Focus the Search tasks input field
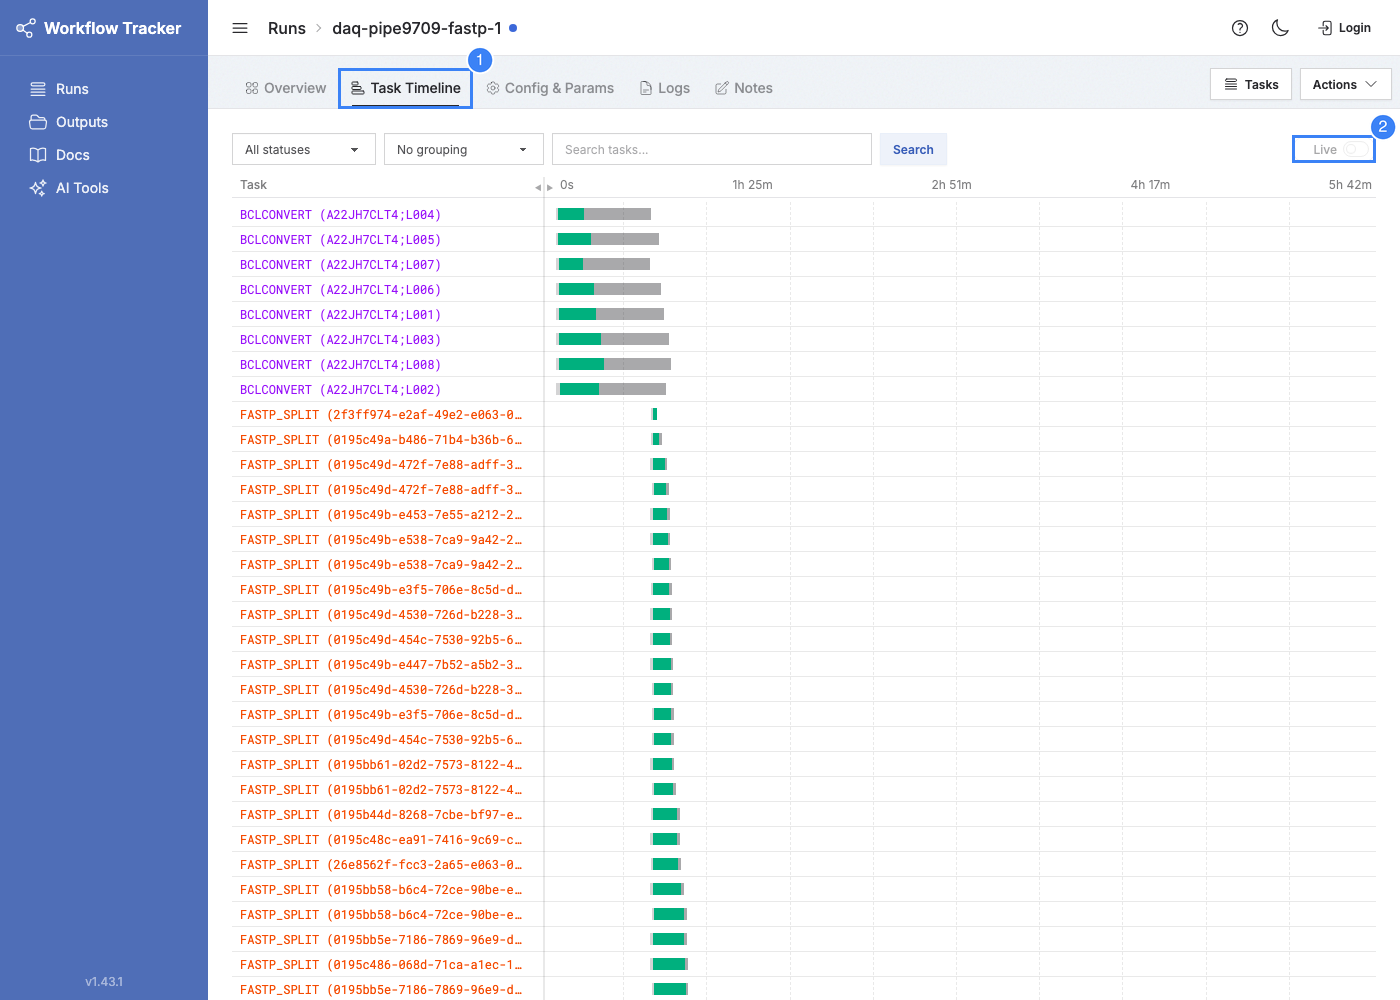The image size is (1400, 1000). pyautogui.click(x=712, y=149)
